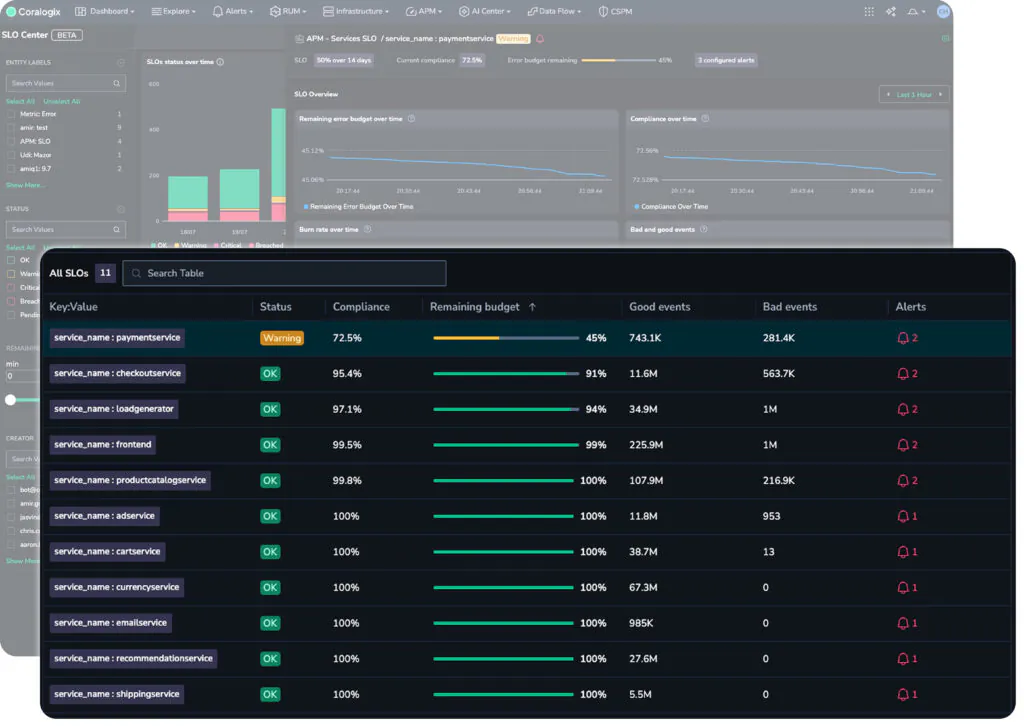Viewport: 1024px width, 727px height.
Task: Check the APM: SLO entity label
Action: click(x=10, y=142)
